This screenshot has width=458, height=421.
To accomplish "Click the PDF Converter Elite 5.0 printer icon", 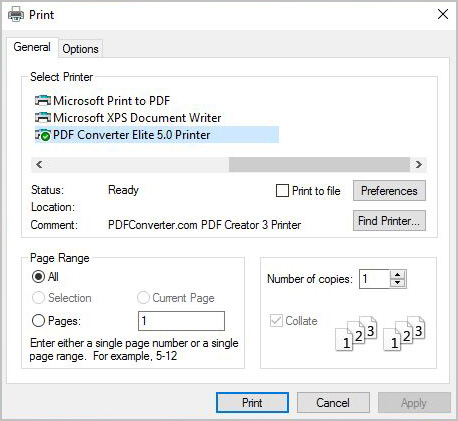I will [43, 135].
